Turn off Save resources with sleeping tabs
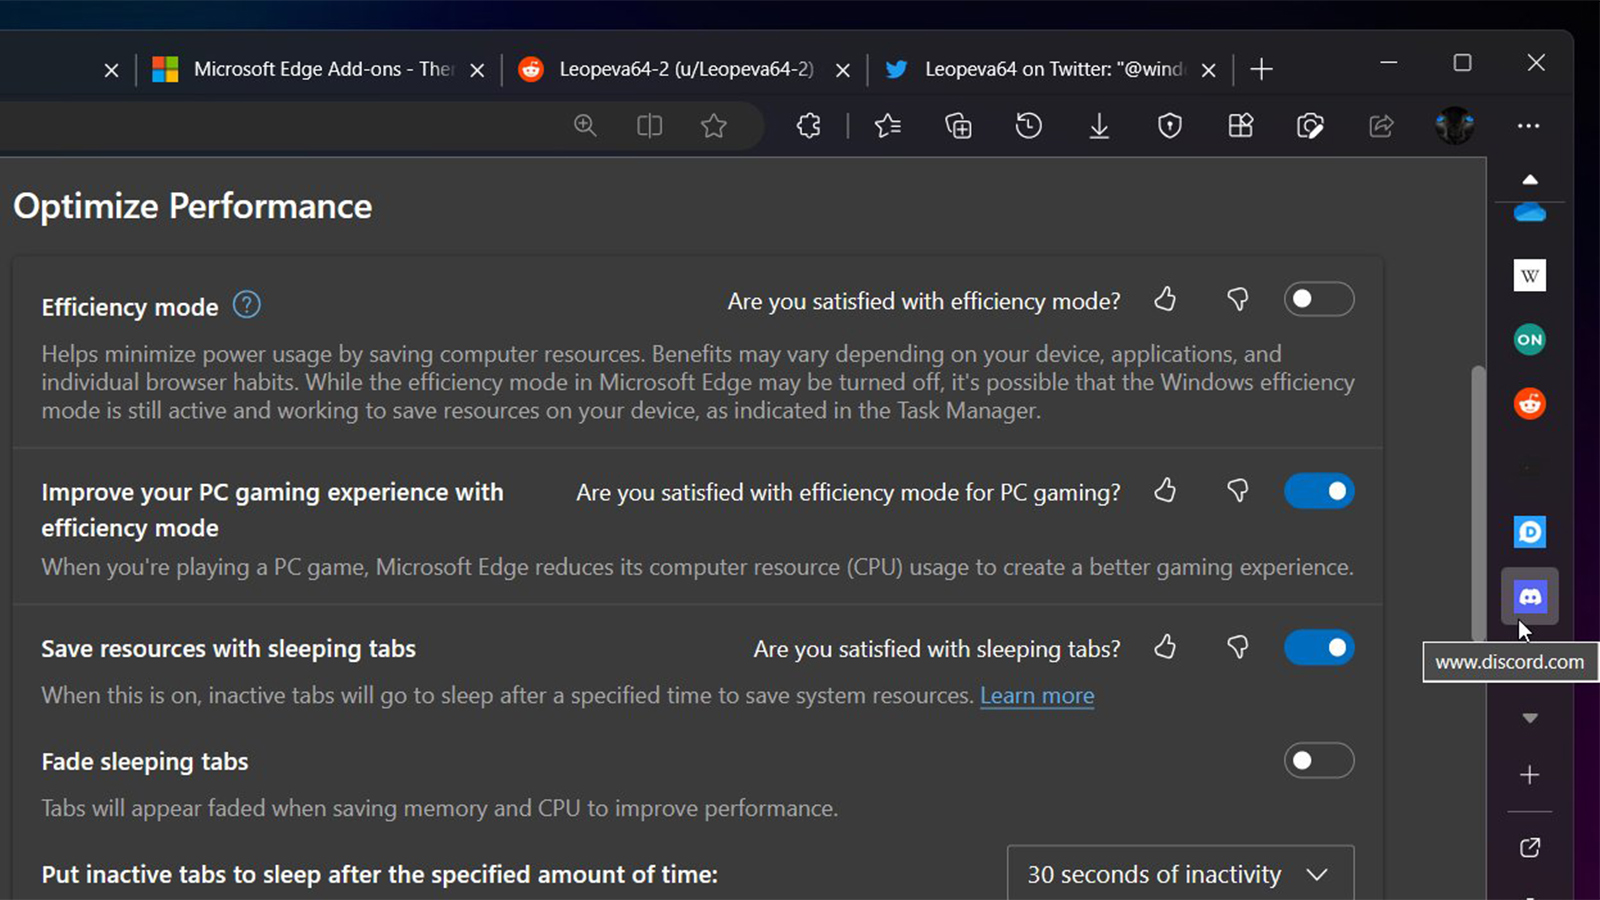 [x=1319, y=648]
